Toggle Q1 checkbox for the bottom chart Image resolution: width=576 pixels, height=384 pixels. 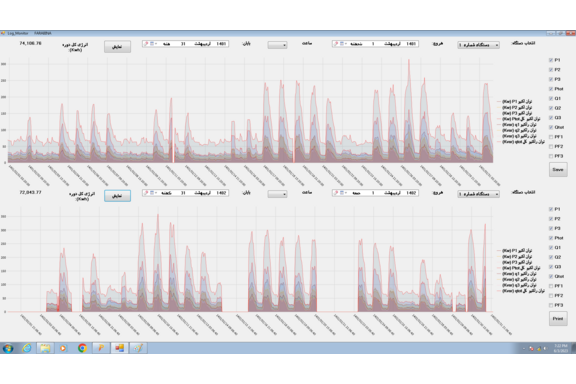[551, 248]
